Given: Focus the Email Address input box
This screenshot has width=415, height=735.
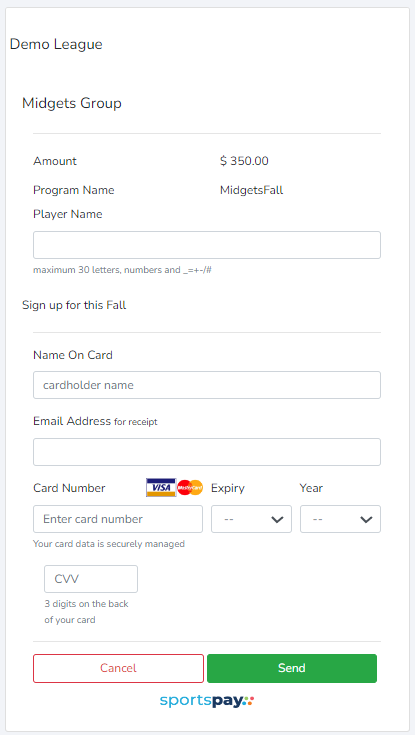Looking at the screenshot, I should 207,452.
